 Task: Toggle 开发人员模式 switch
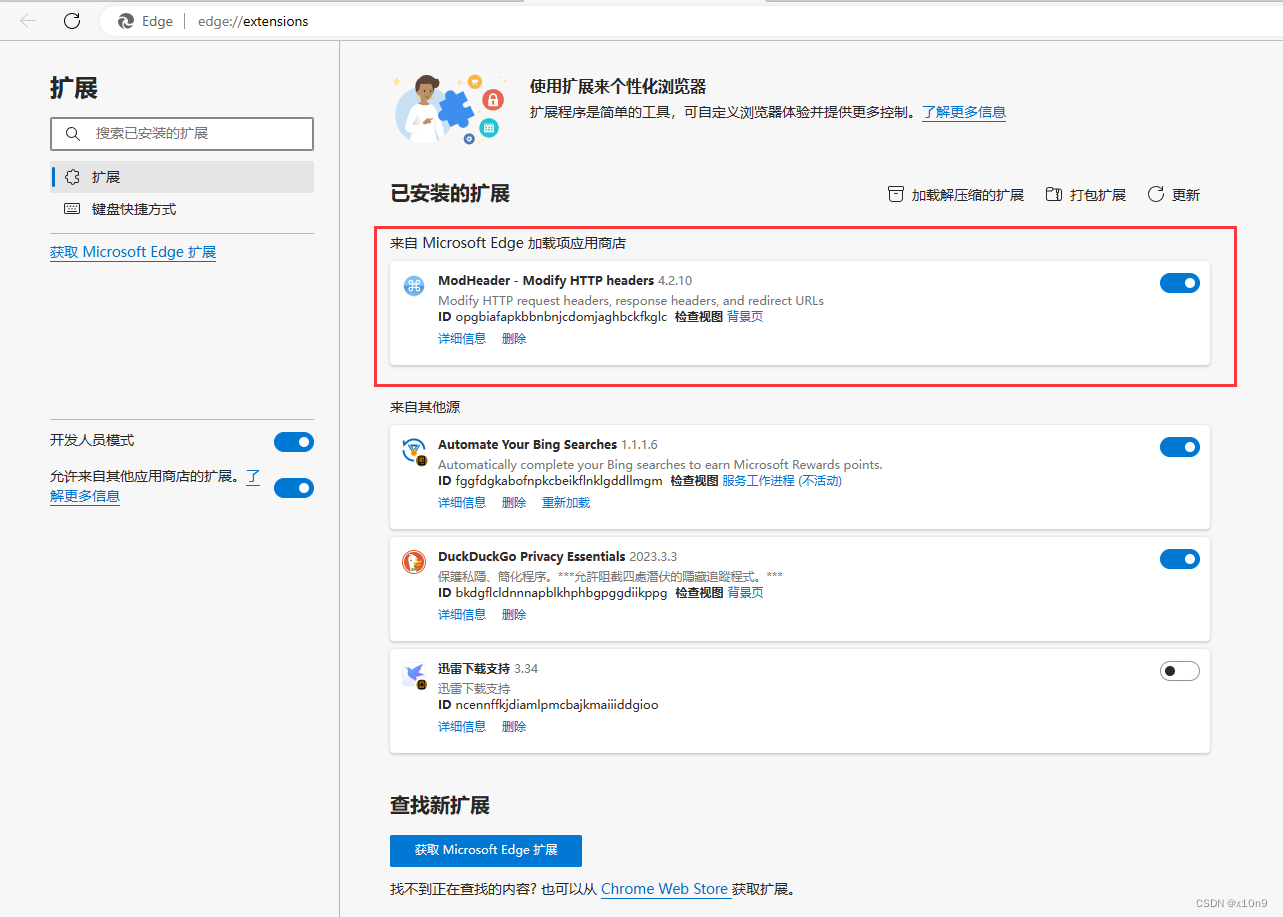click(294, 442)
